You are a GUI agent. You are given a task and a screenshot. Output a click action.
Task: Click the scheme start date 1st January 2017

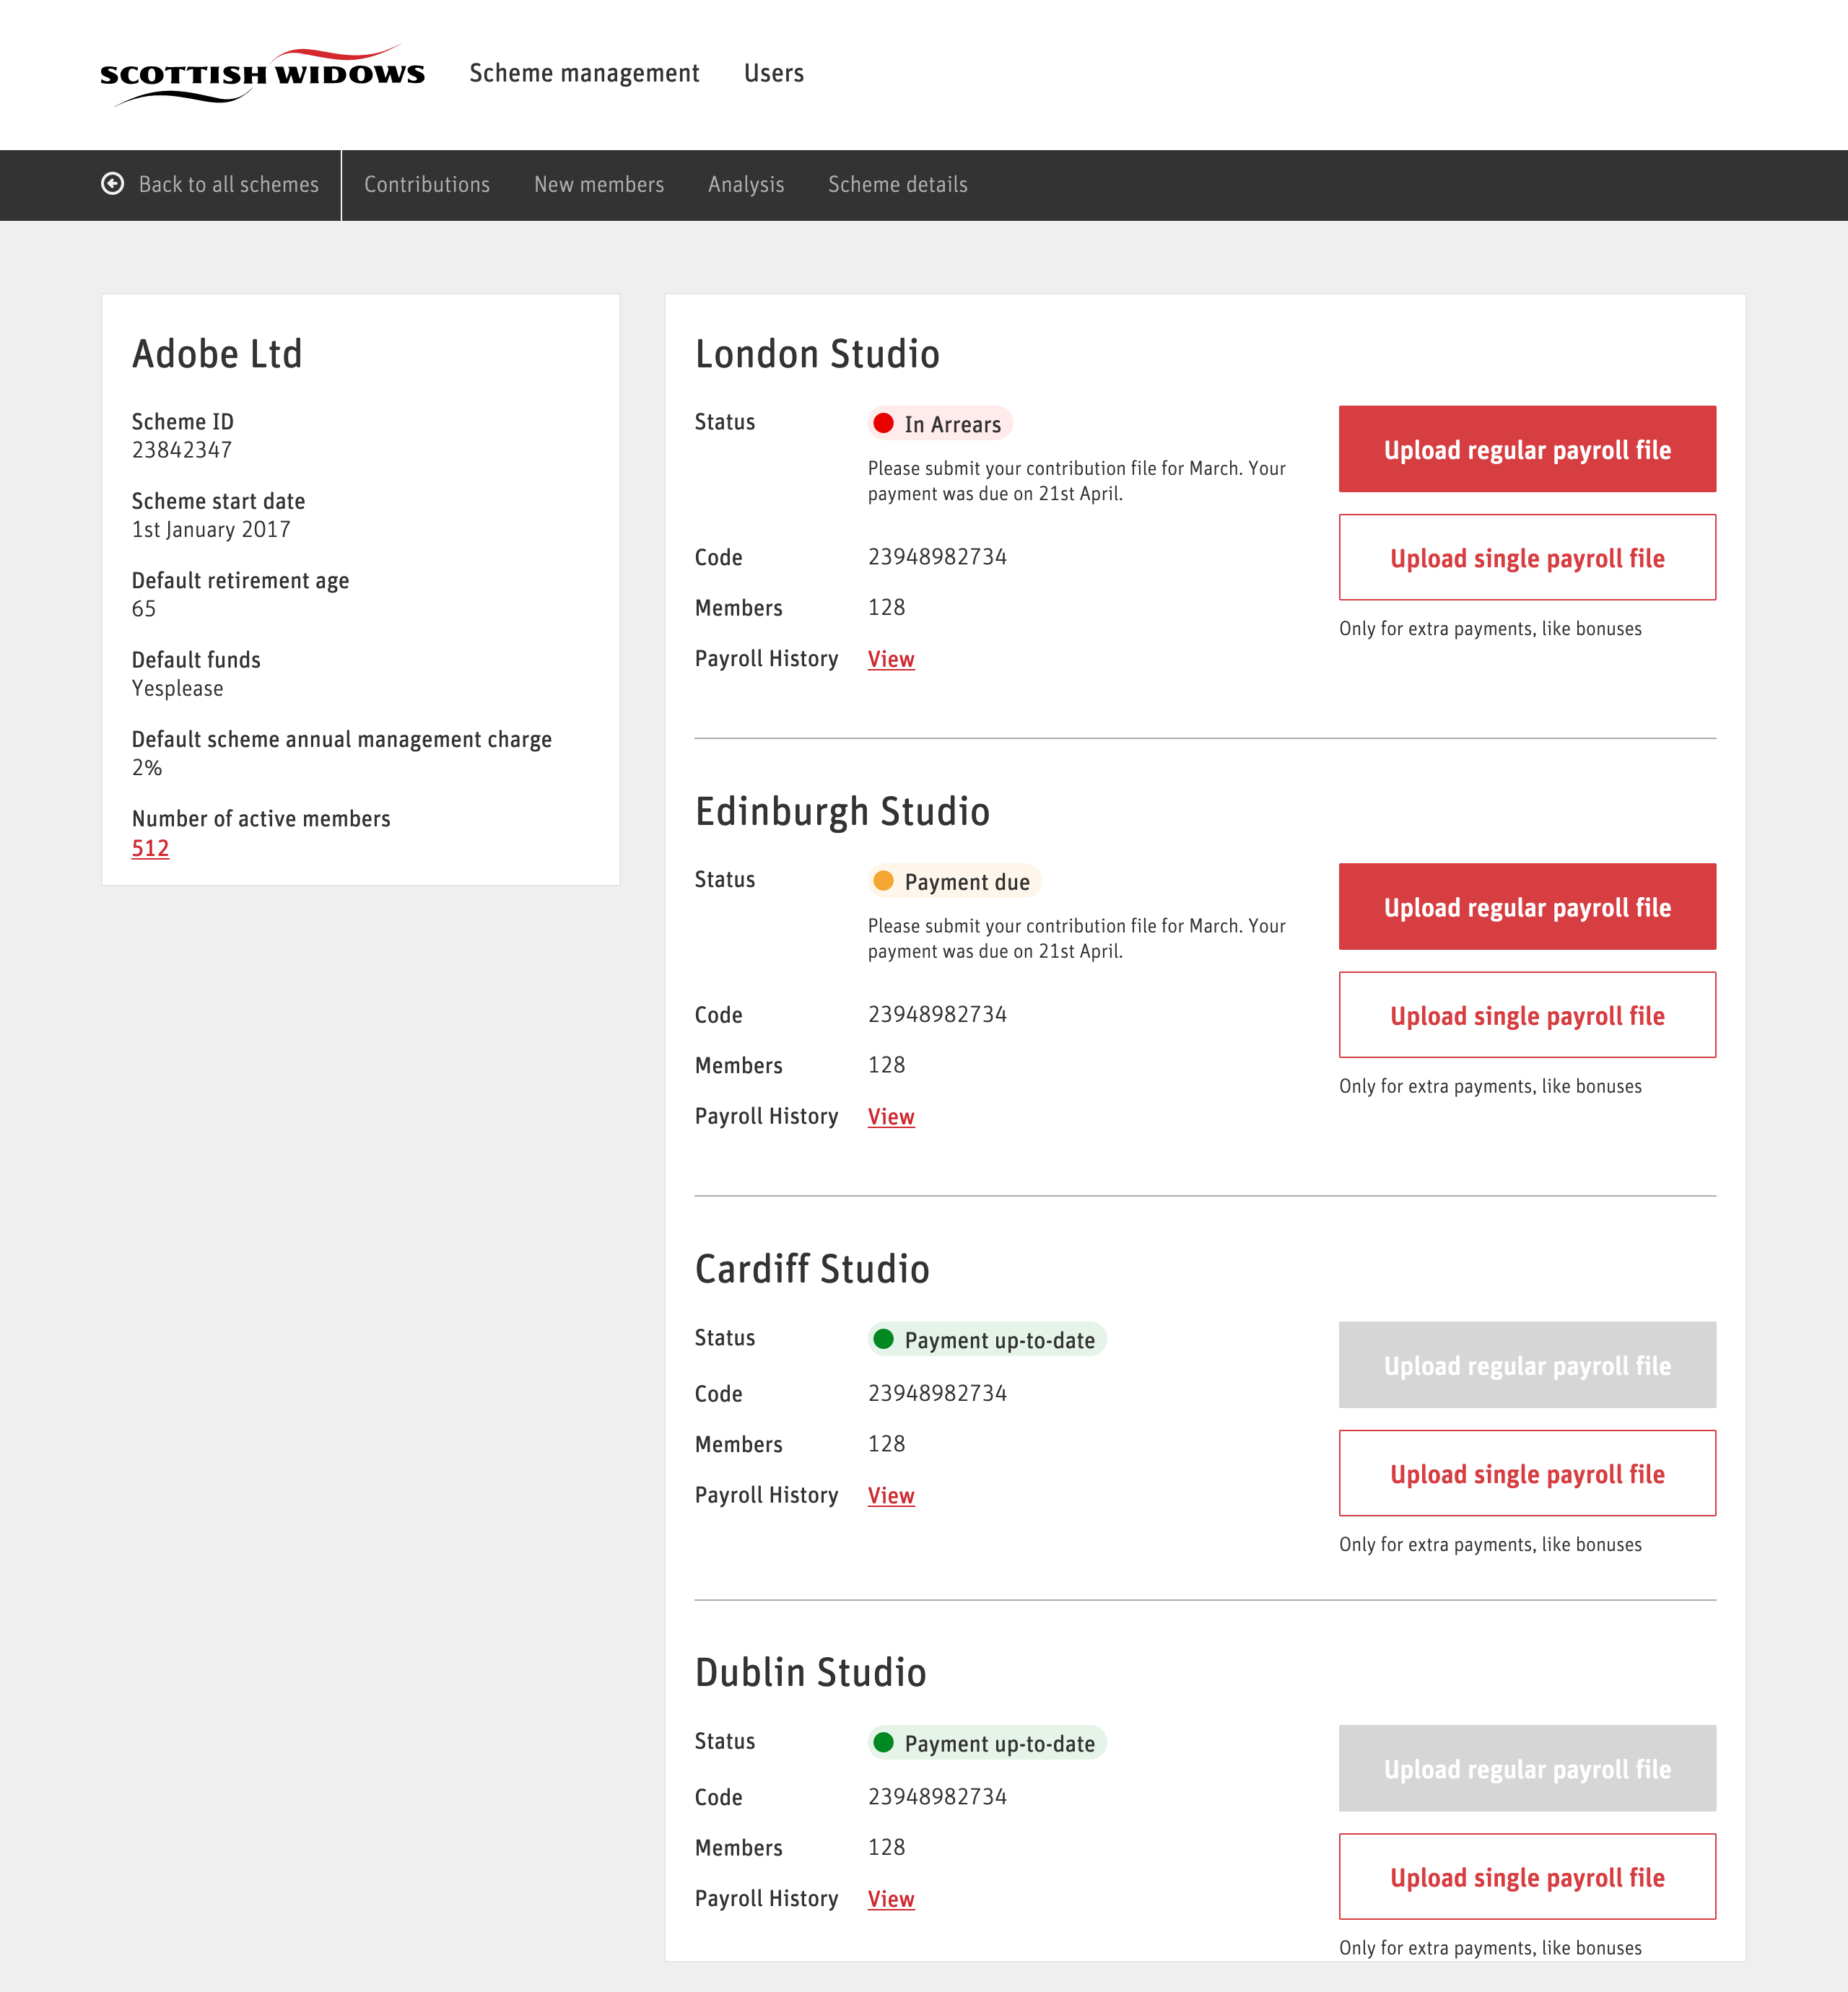pyautogui.click(x=211, y=530)
